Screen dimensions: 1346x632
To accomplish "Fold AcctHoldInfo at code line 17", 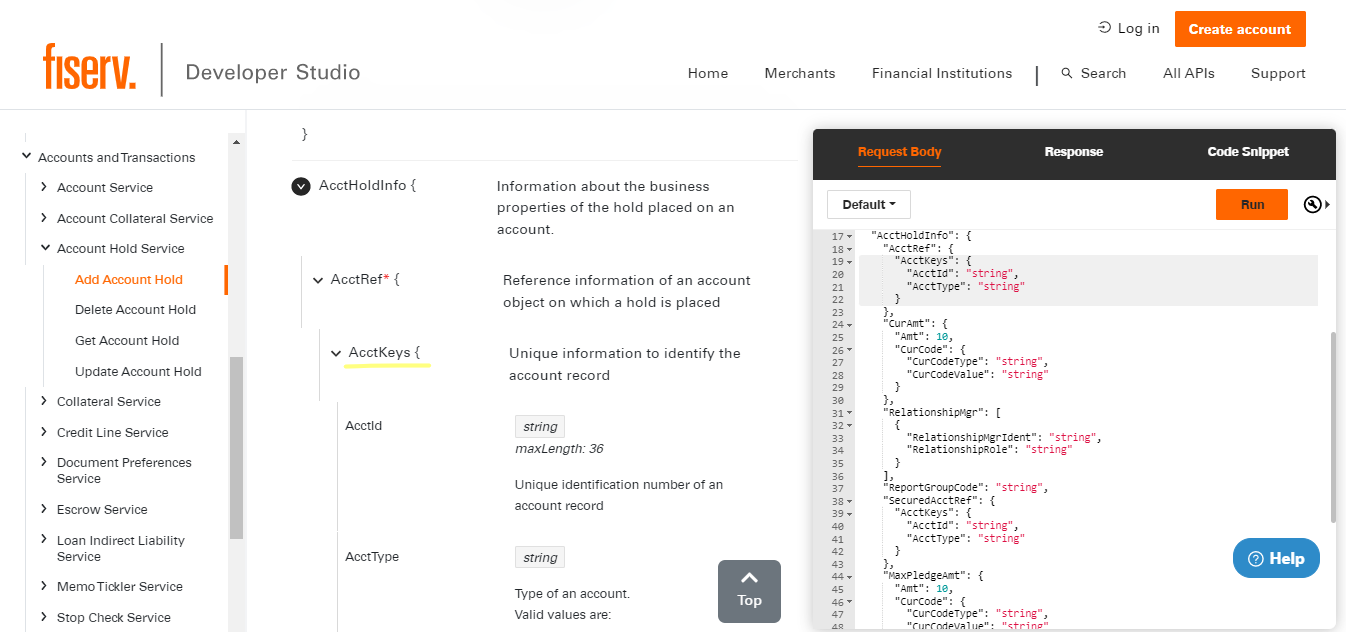I will [x=850, y=237].
